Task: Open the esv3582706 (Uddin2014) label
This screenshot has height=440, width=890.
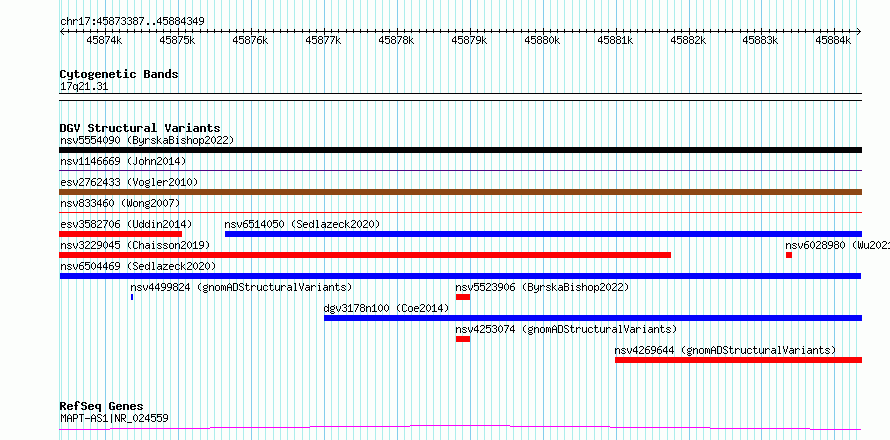Action: coord(126,224)
